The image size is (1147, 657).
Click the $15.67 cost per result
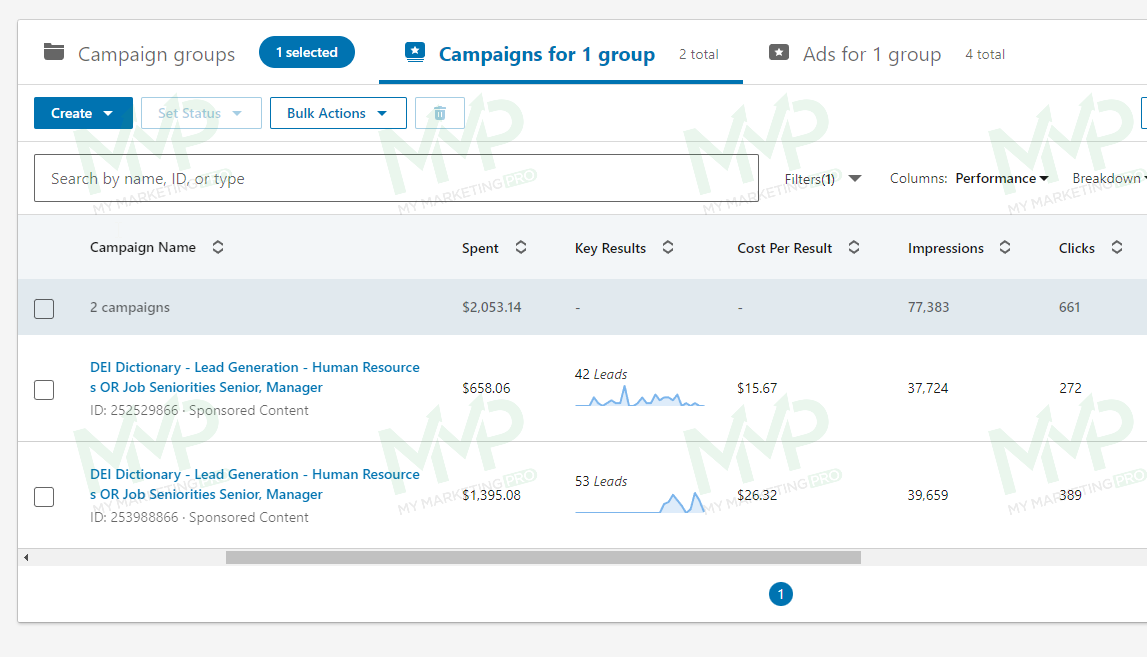pyautogui.click(x=757, y=388)
